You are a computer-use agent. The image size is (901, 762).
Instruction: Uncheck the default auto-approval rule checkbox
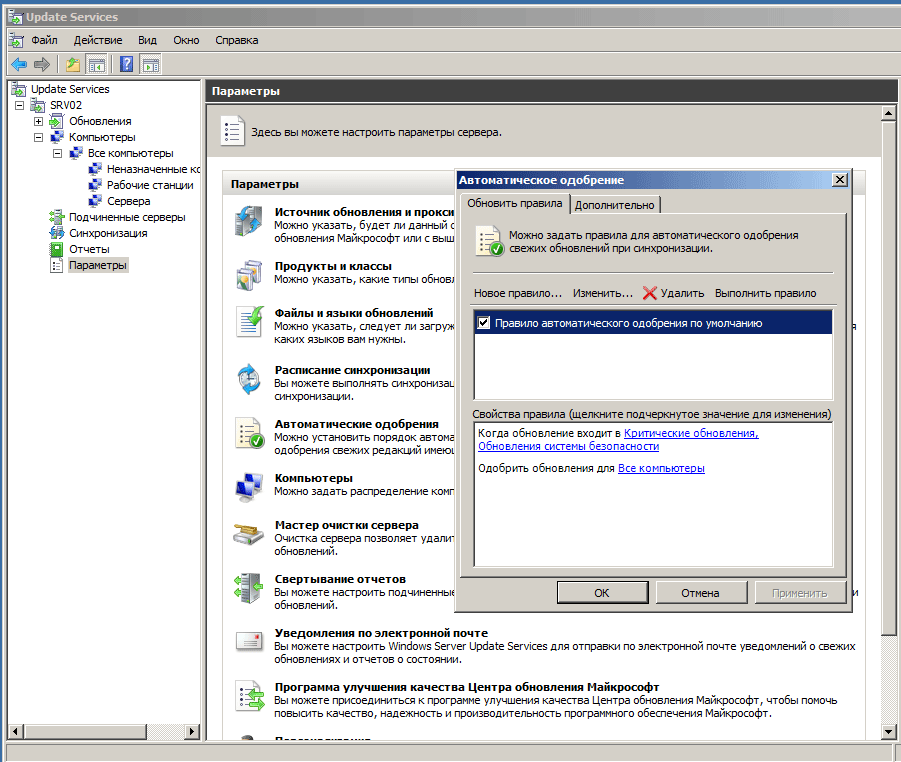coord(485,323)
